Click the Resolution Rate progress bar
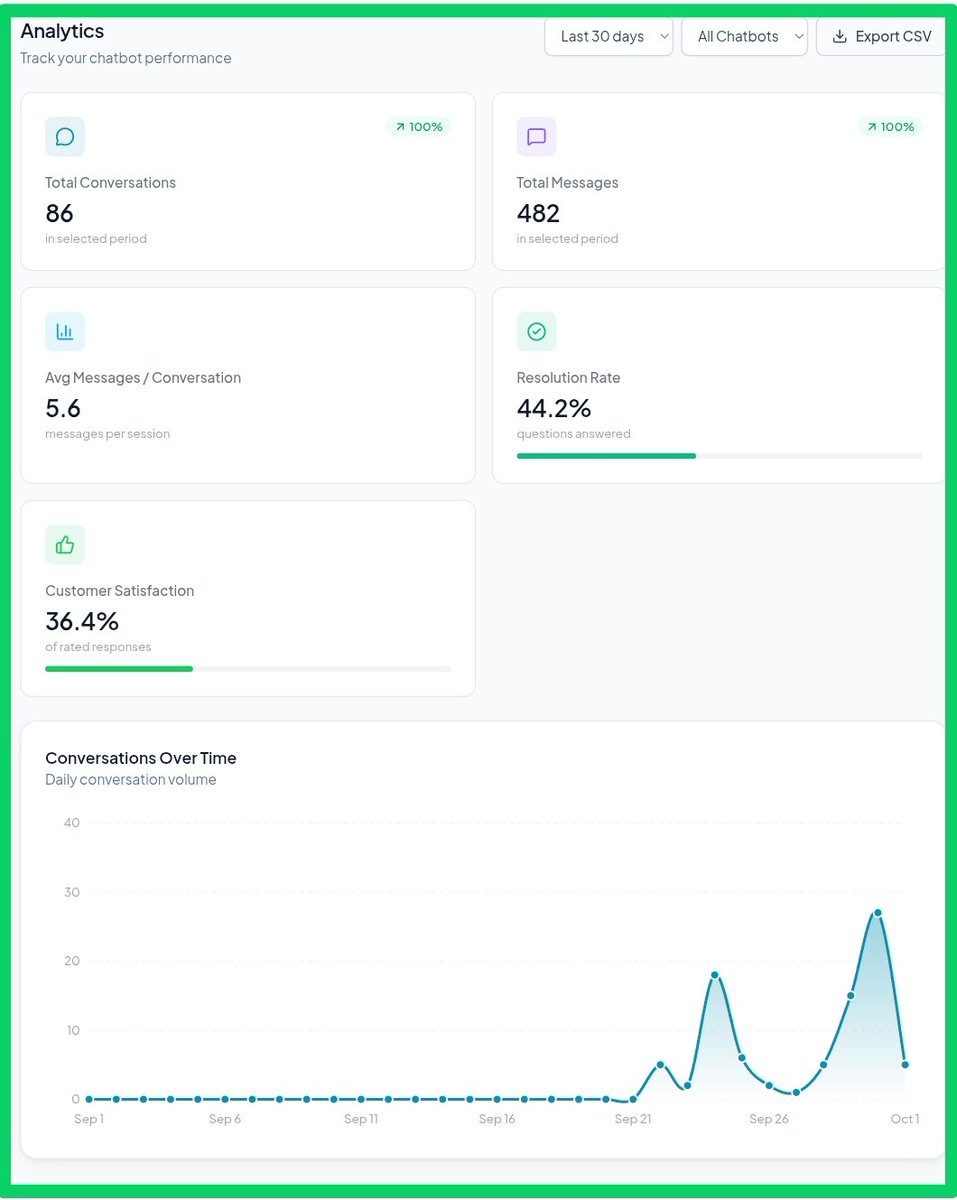957x1200 pixels. [x=720, y=456]
